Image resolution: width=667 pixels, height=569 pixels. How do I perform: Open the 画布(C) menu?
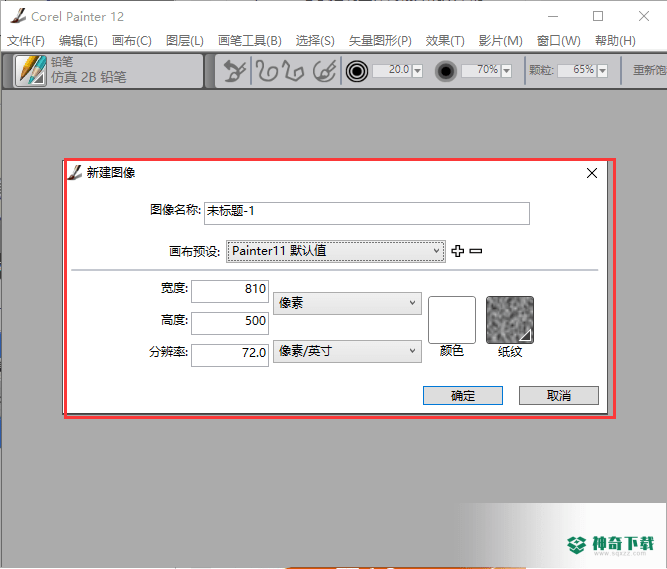point(131,41)
